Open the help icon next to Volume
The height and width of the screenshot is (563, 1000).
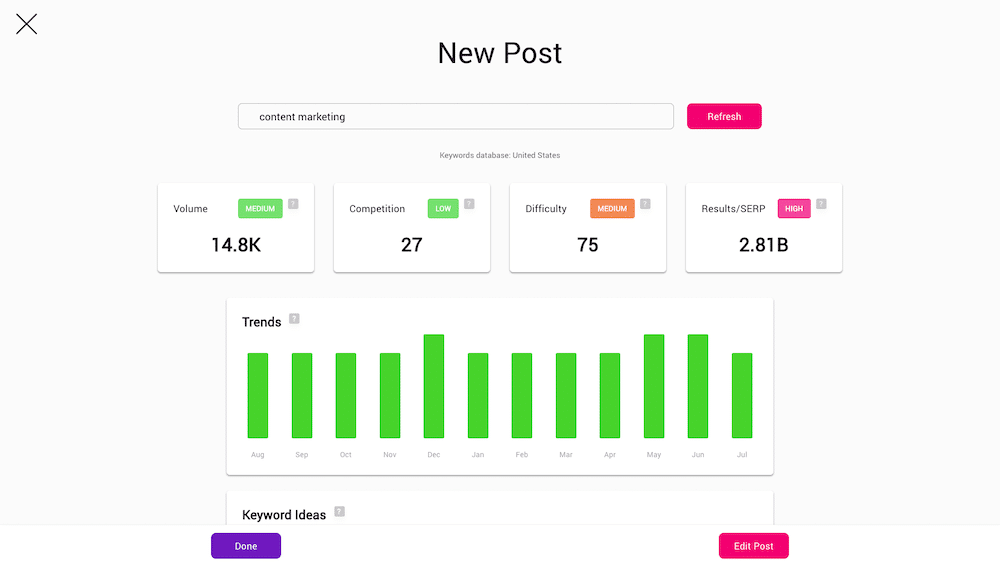(293, 204)
